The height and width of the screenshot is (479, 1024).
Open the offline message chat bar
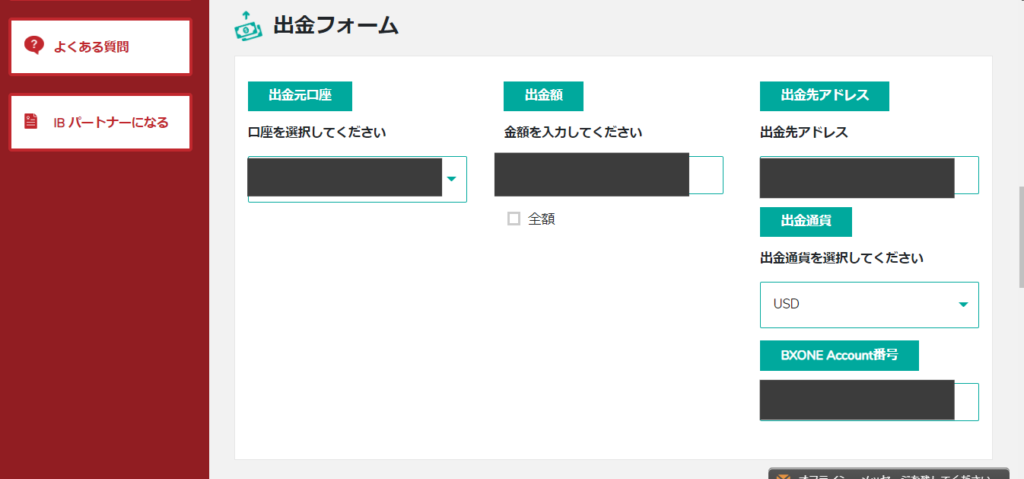coord(888,474)
